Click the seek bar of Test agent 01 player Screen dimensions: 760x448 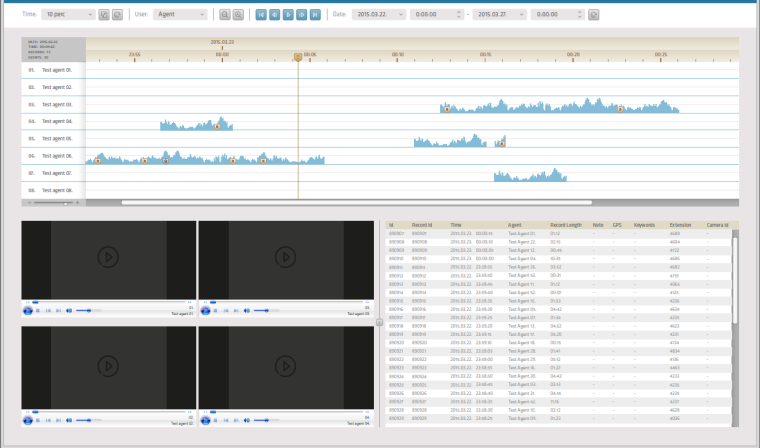tap(109, 303)
